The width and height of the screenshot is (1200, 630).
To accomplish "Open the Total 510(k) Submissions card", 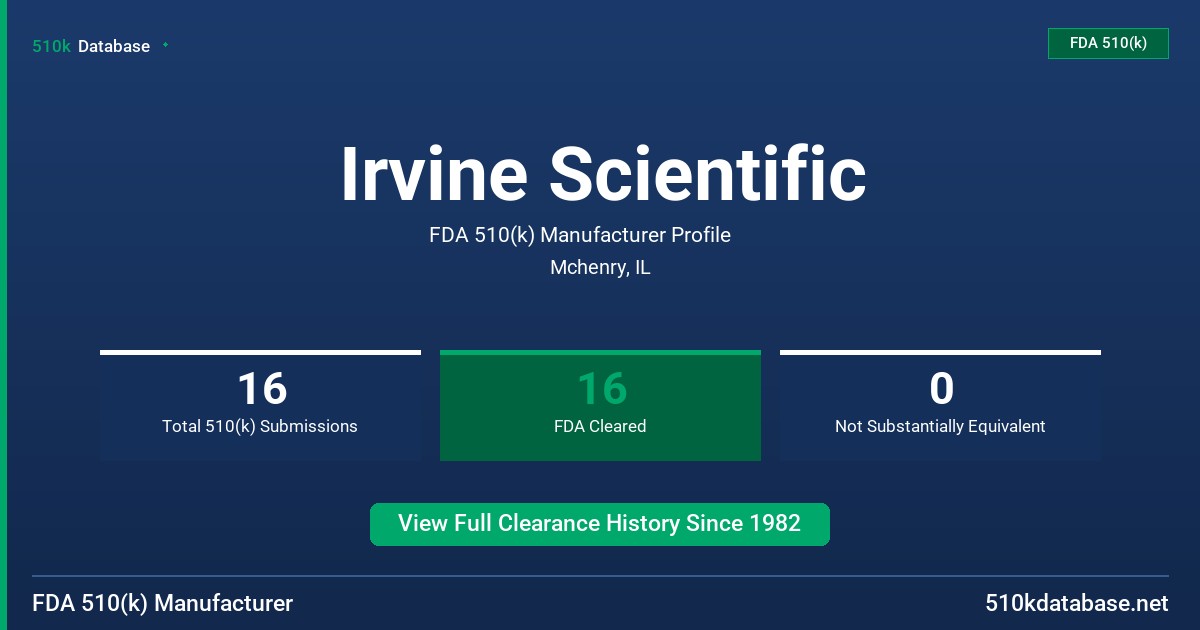I will [x=260, y=405].
